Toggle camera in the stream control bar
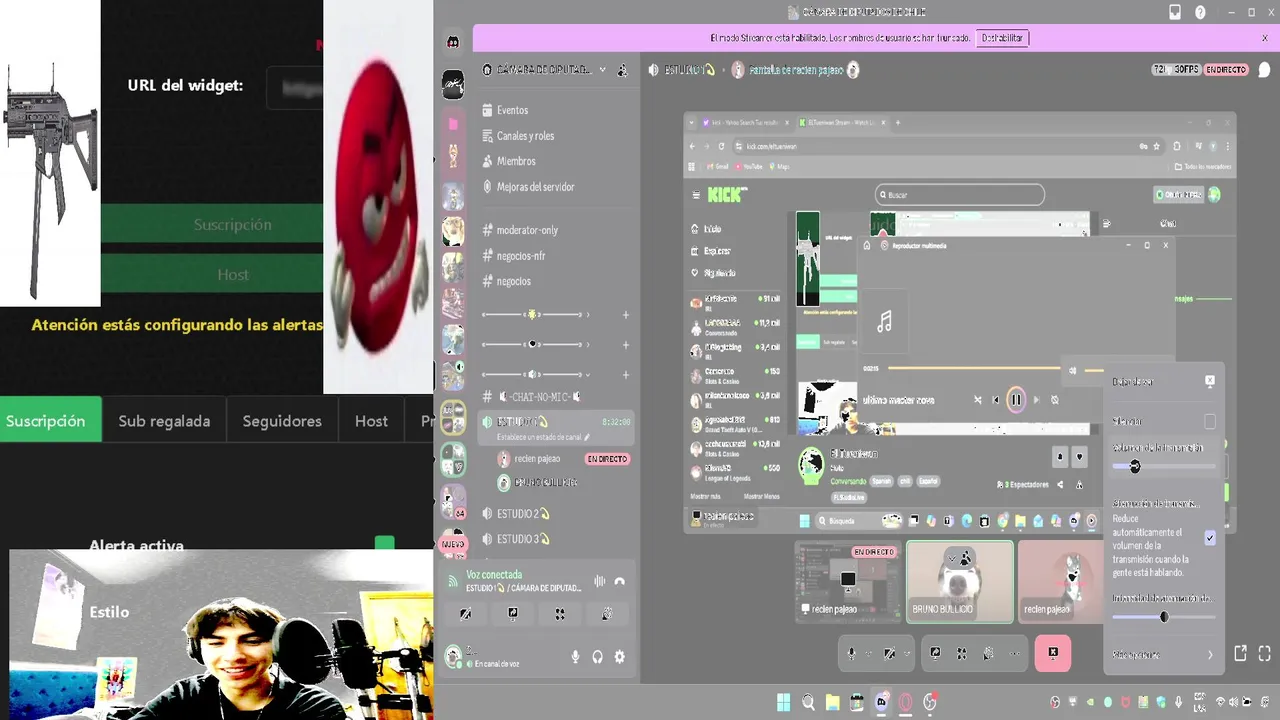Viewport: 1280px width, 720px height. 890,653
